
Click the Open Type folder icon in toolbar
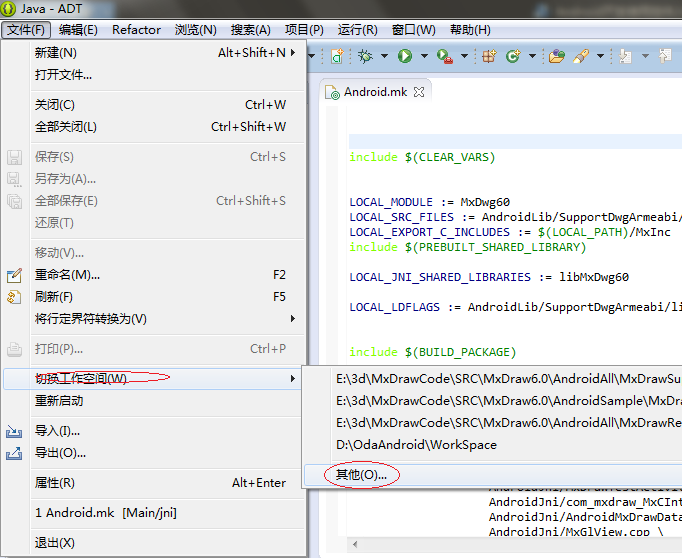click(557, 56)
